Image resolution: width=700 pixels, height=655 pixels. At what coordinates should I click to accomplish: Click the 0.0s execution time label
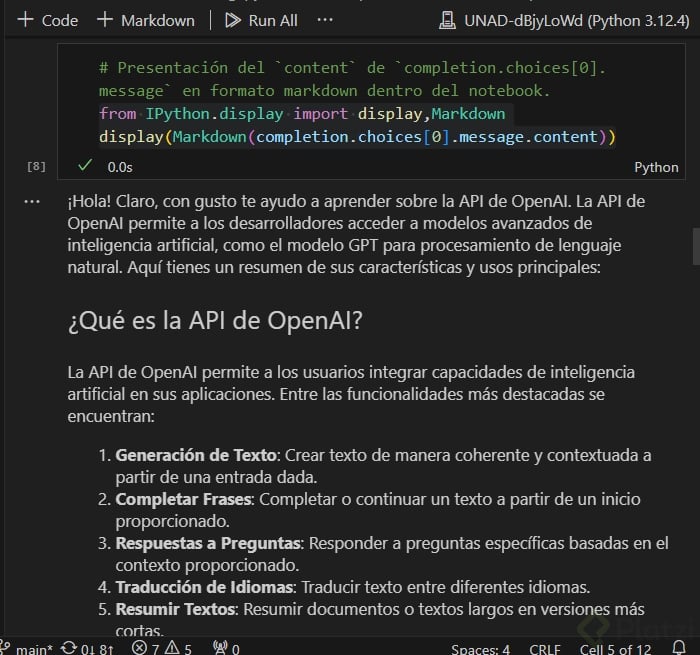click(120, 167)
